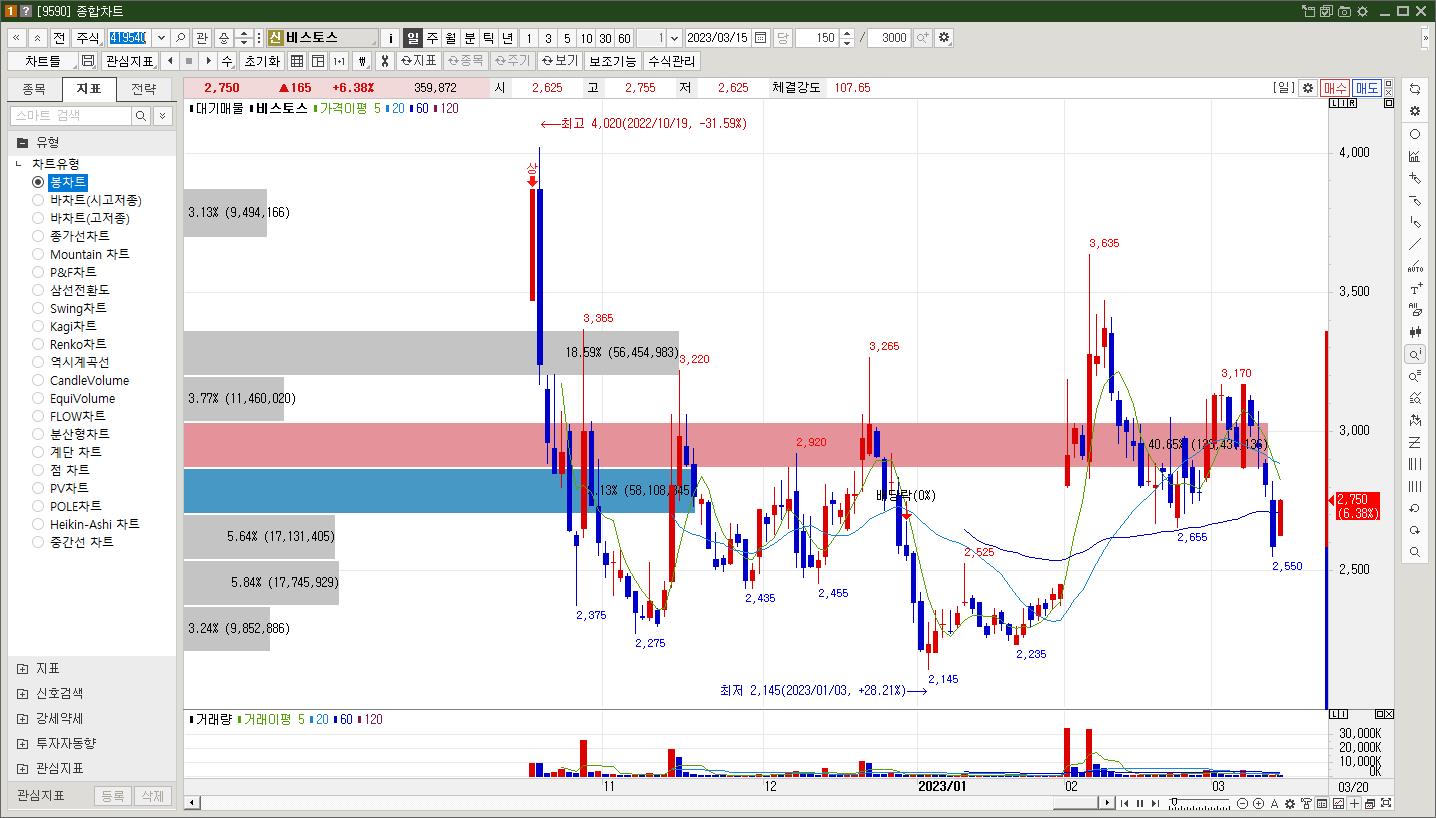Select the trend line drawing tool
Viewport: 1436px width, 818px height.
click(1415, 245)
